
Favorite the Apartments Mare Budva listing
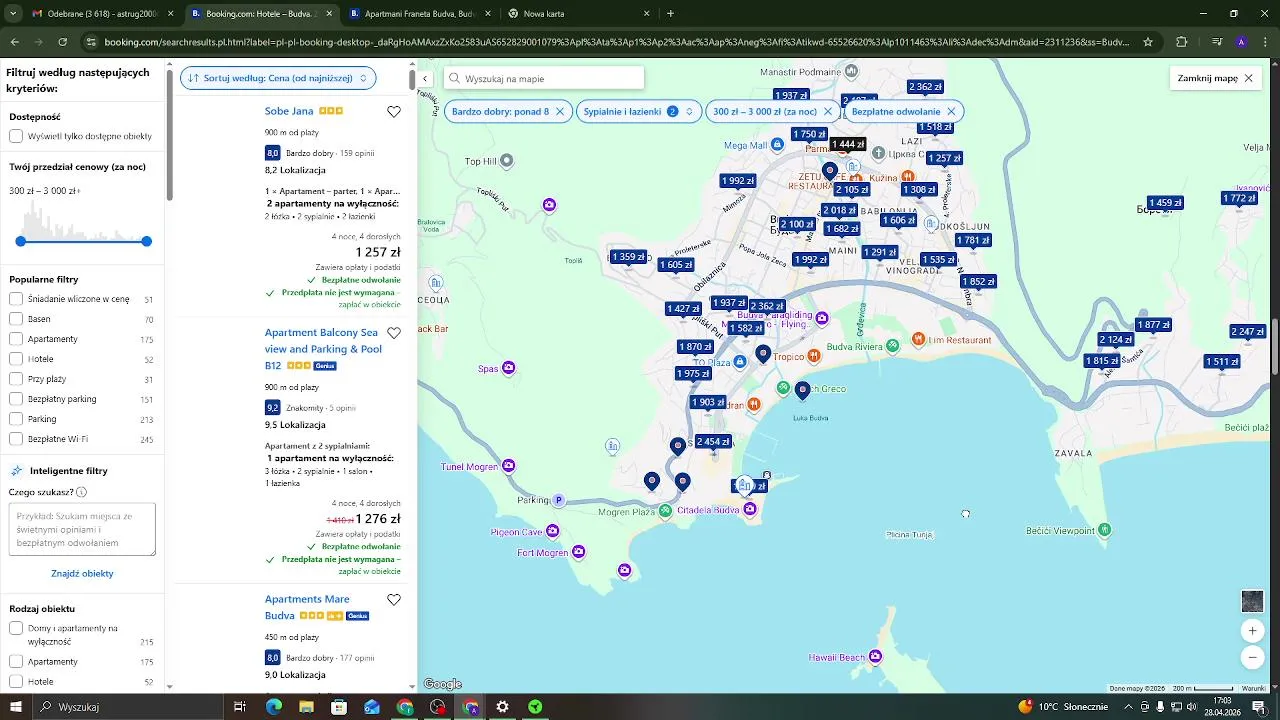pos(394,600)
